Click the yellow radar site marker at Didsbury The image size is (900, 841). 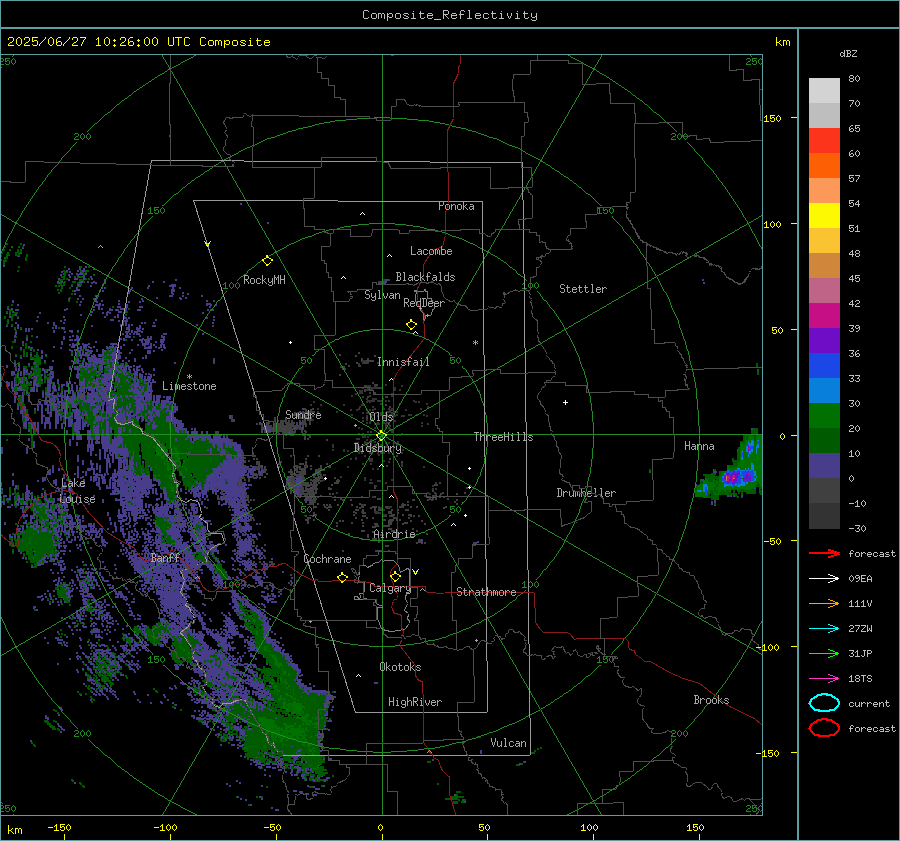(x=382, y=436)
